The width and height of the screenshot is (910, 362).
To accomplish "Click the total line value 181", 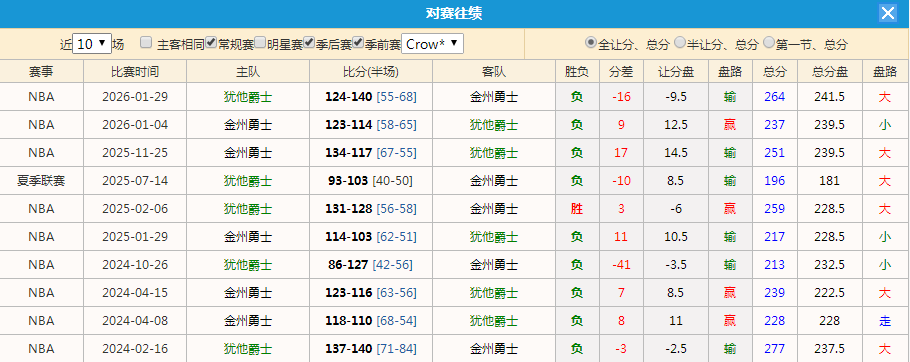I will click(x=829, y=181).
